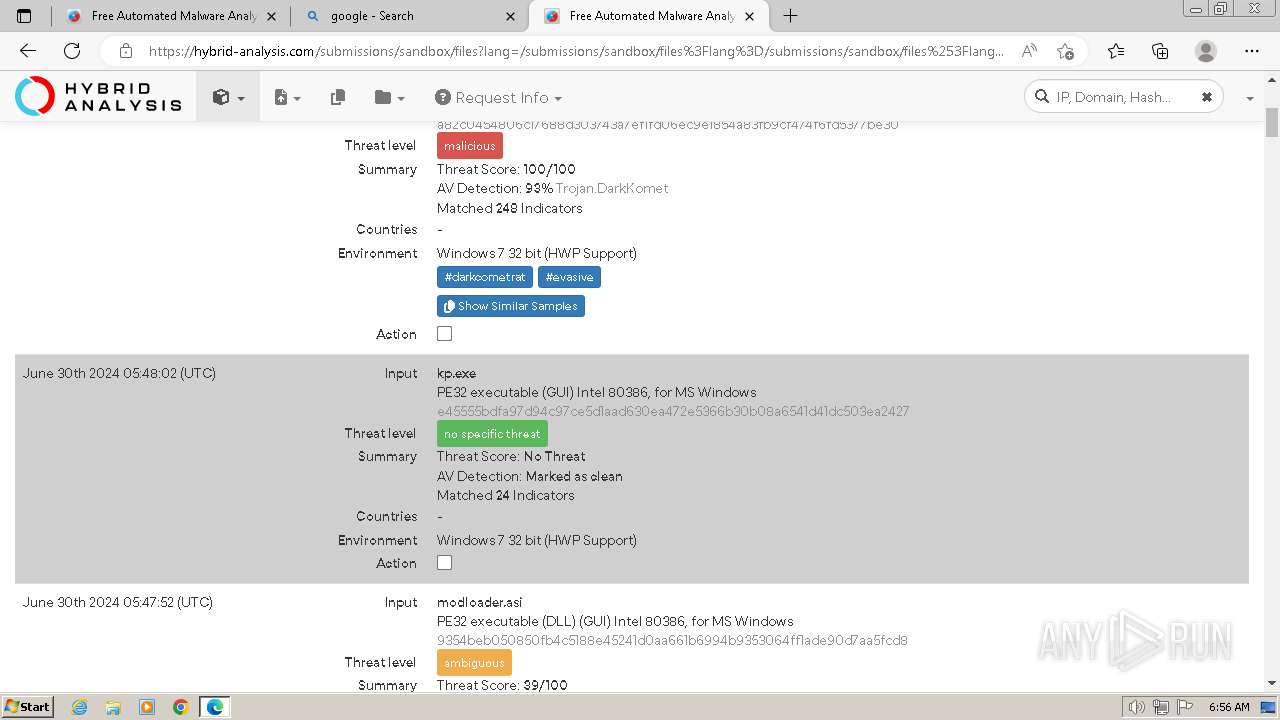
Task: Click the red malicious threat badge
Action: [470, 146]
